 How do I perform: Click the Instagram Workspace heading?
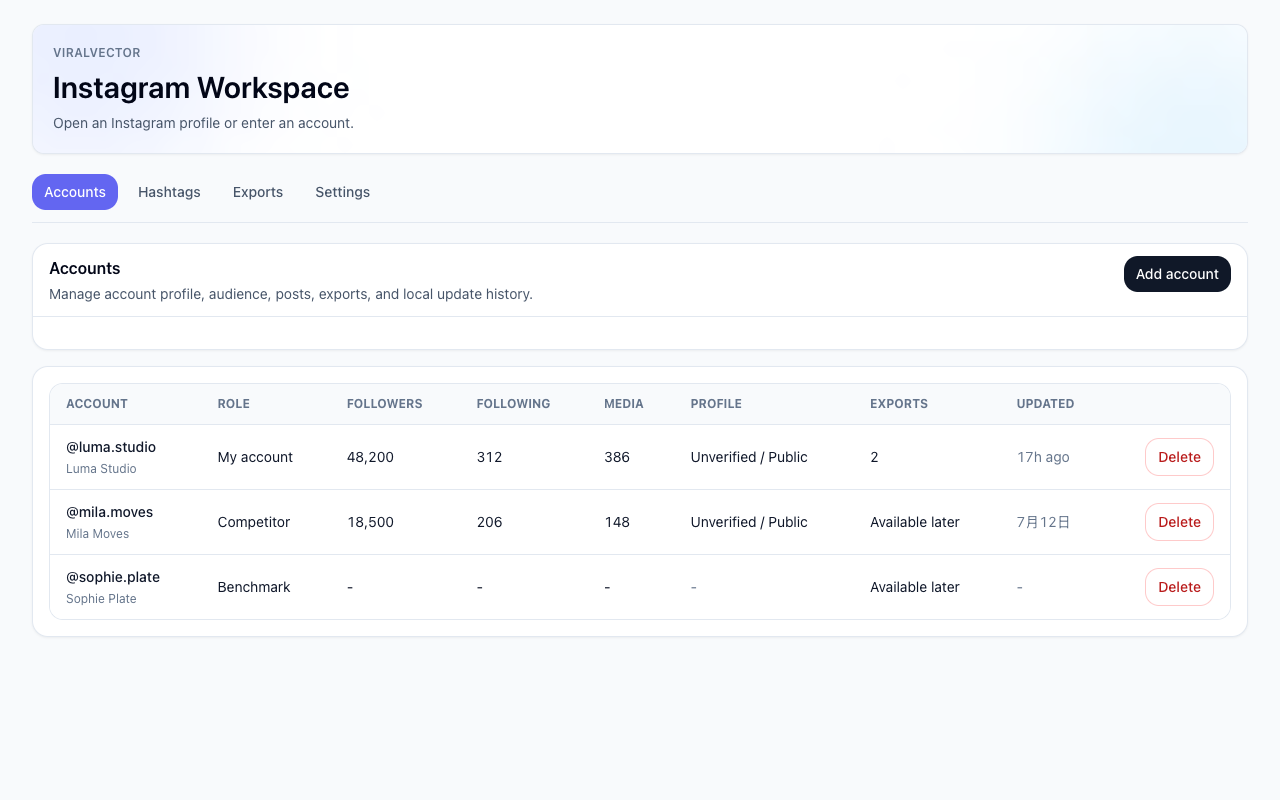(x=201, y=88)
